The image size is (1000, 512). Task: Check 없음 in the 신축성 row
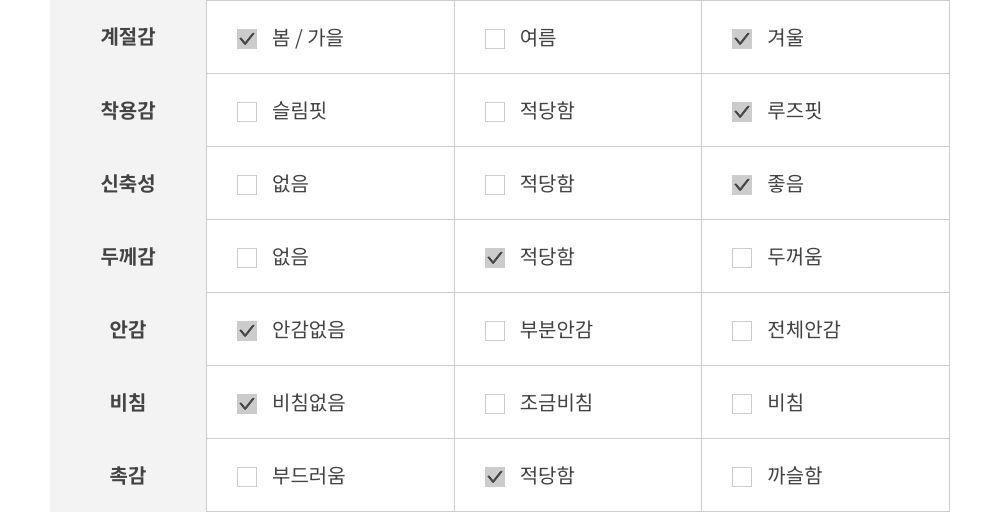(247, 185)
